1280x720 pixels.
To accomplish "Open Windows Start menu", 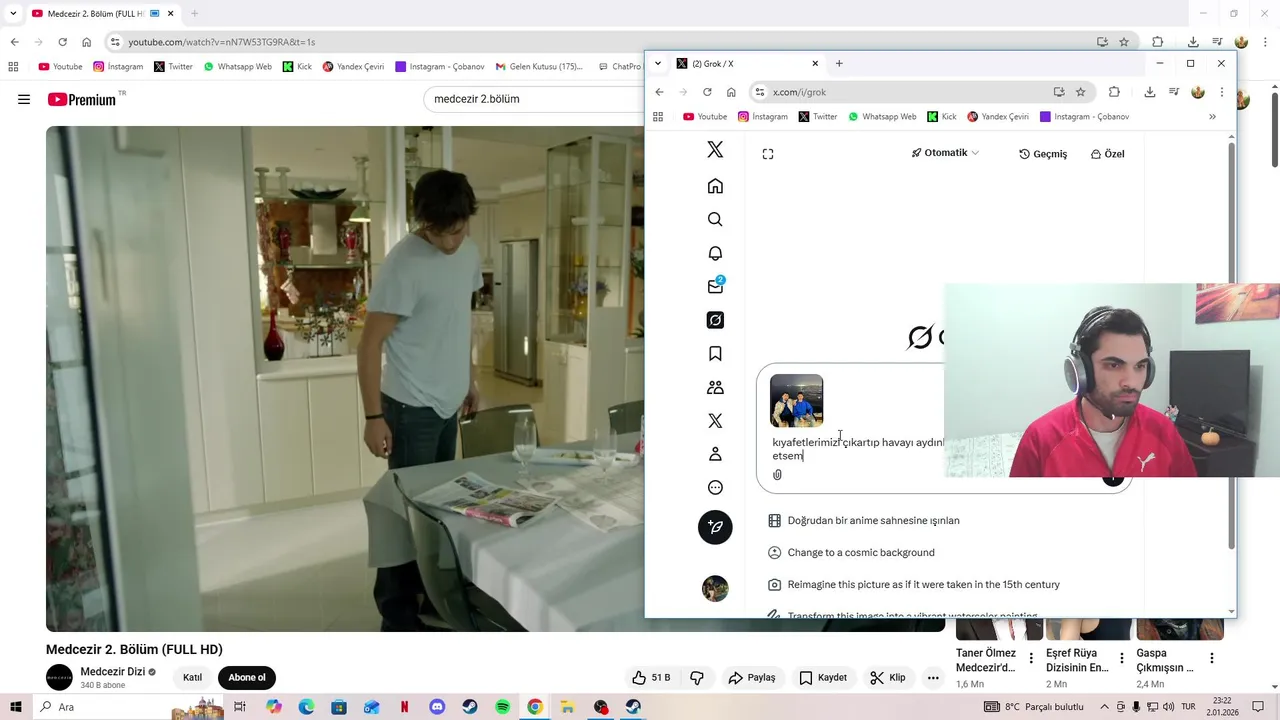I will (16, 707).
